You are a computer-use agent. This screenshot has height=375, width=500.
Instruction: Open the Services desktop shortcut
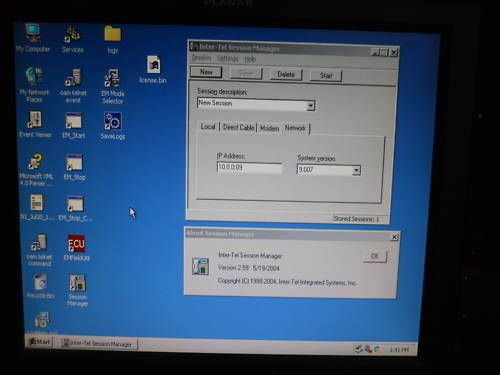(x=72, y=39)
